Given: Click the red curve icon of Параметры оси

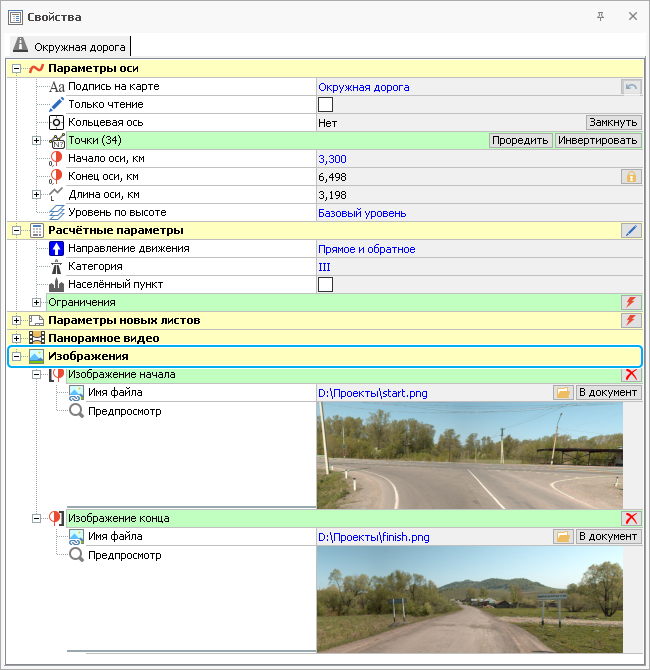Looking at the screenshot, I should [x=36, y=68].
